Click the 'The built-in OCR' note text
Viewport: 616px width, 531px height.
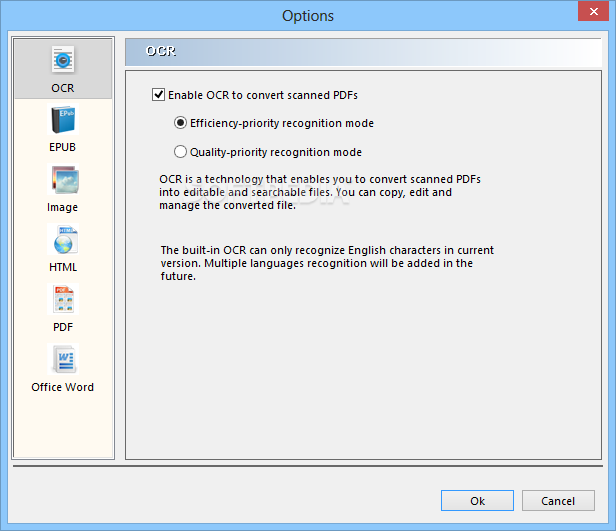[x=327, y=263]
